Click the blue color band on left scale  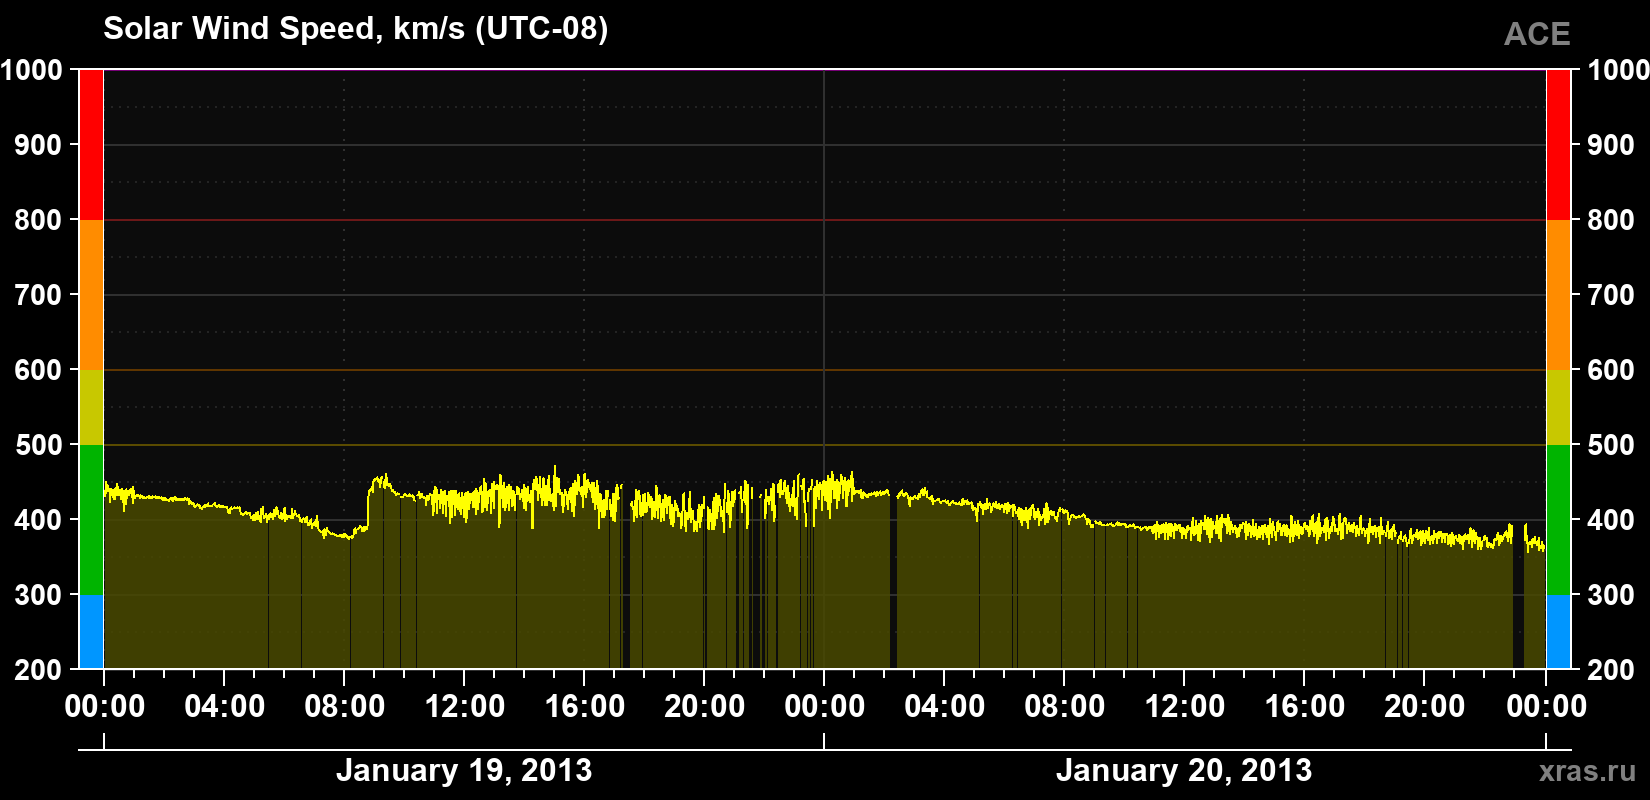[x=91, y=632]
